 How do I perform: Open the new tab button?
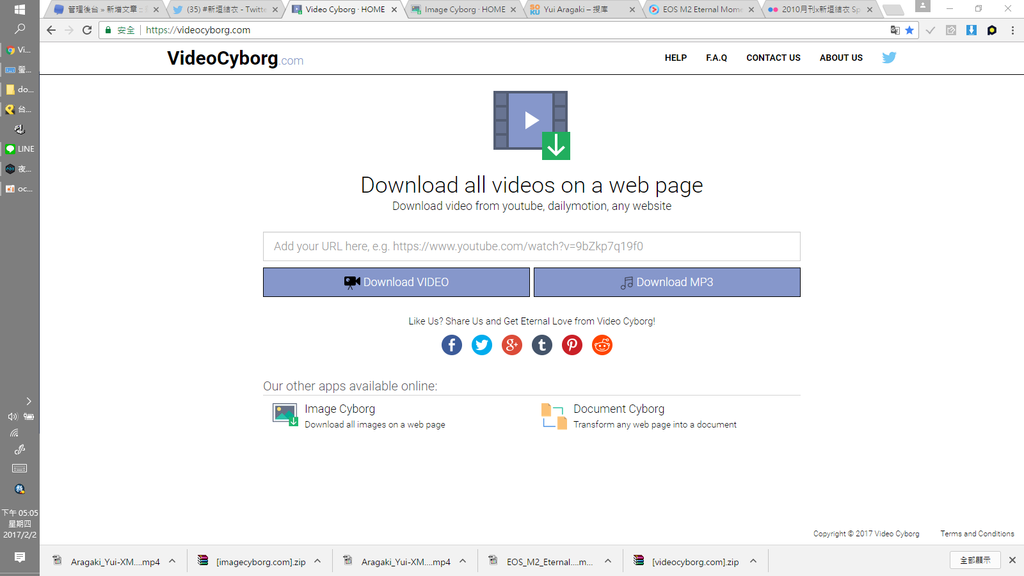(893, 10)
